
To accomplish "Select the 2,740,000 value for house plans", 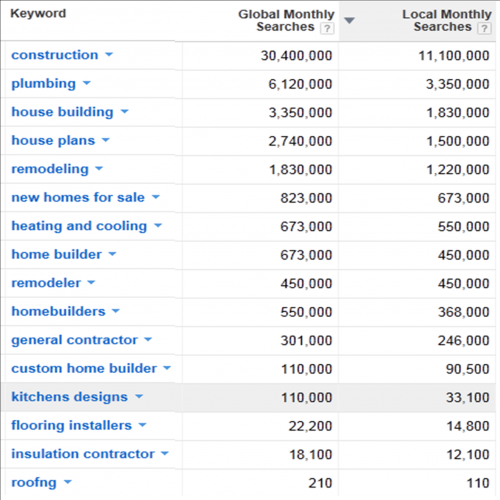I will pos(300,141).
